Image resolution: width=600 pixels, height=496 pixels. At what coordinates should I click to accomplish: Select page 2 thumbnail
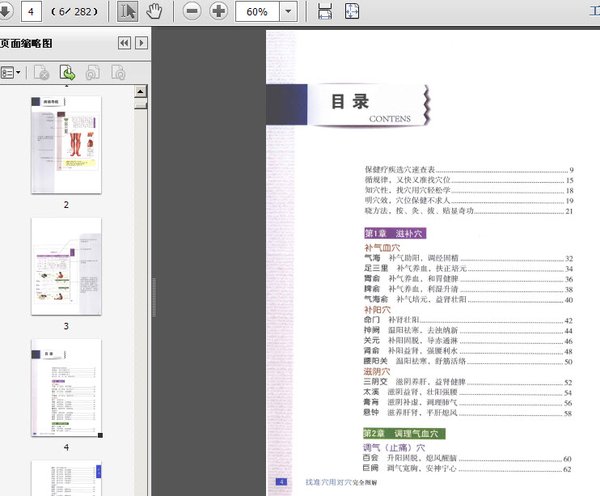(x=66, y=144)
